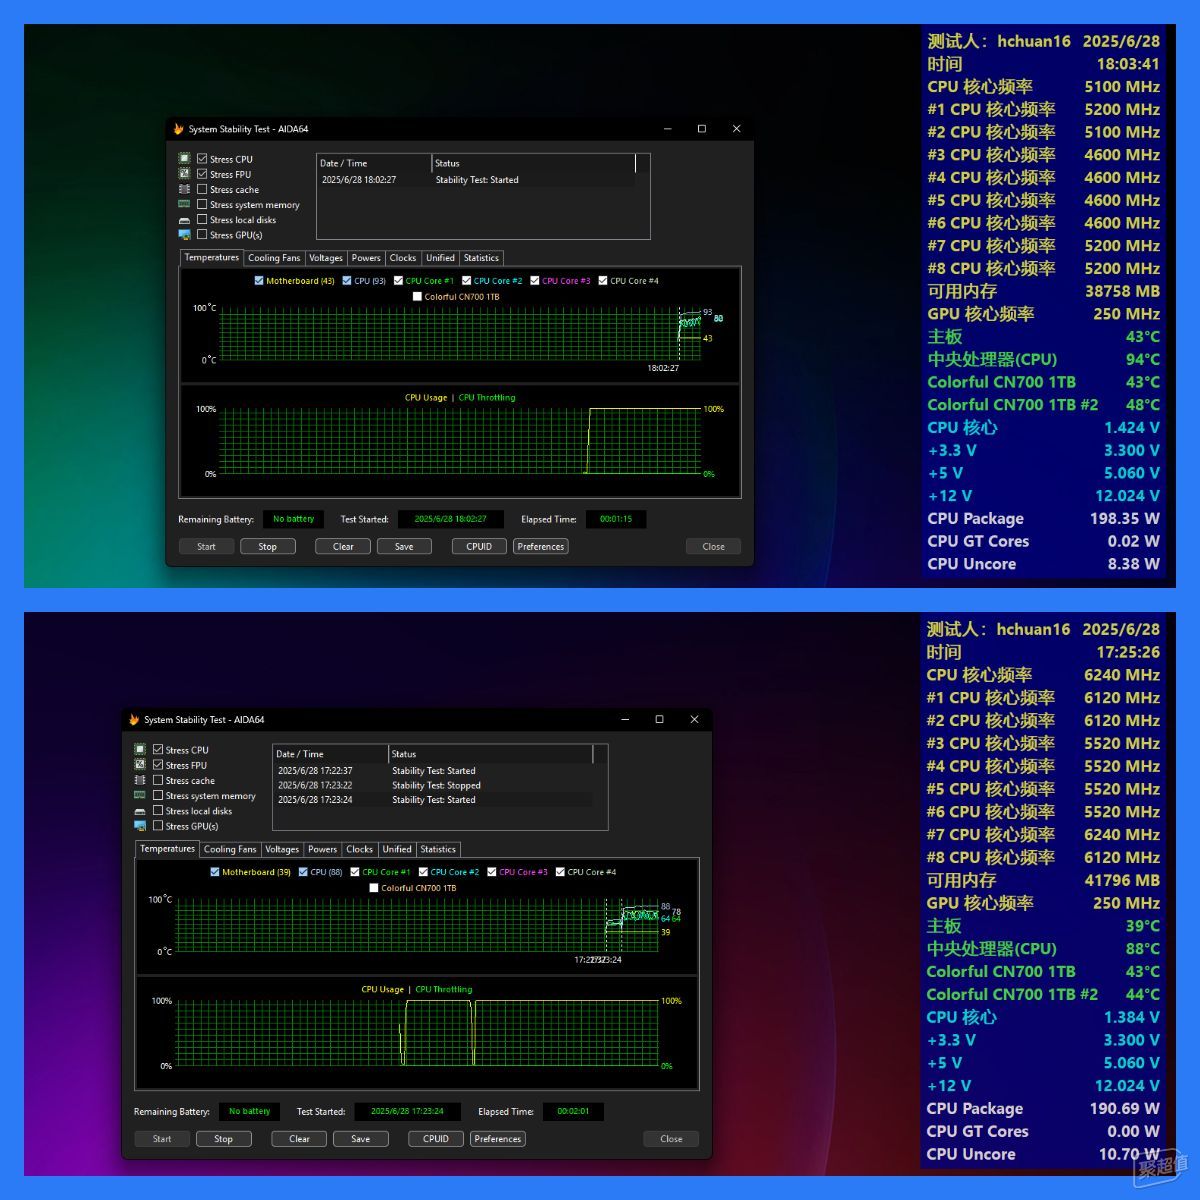Click the Stress cache icon in 18:02 test window
Screen dimensions: 1200x1200
(x=184, y=189)
